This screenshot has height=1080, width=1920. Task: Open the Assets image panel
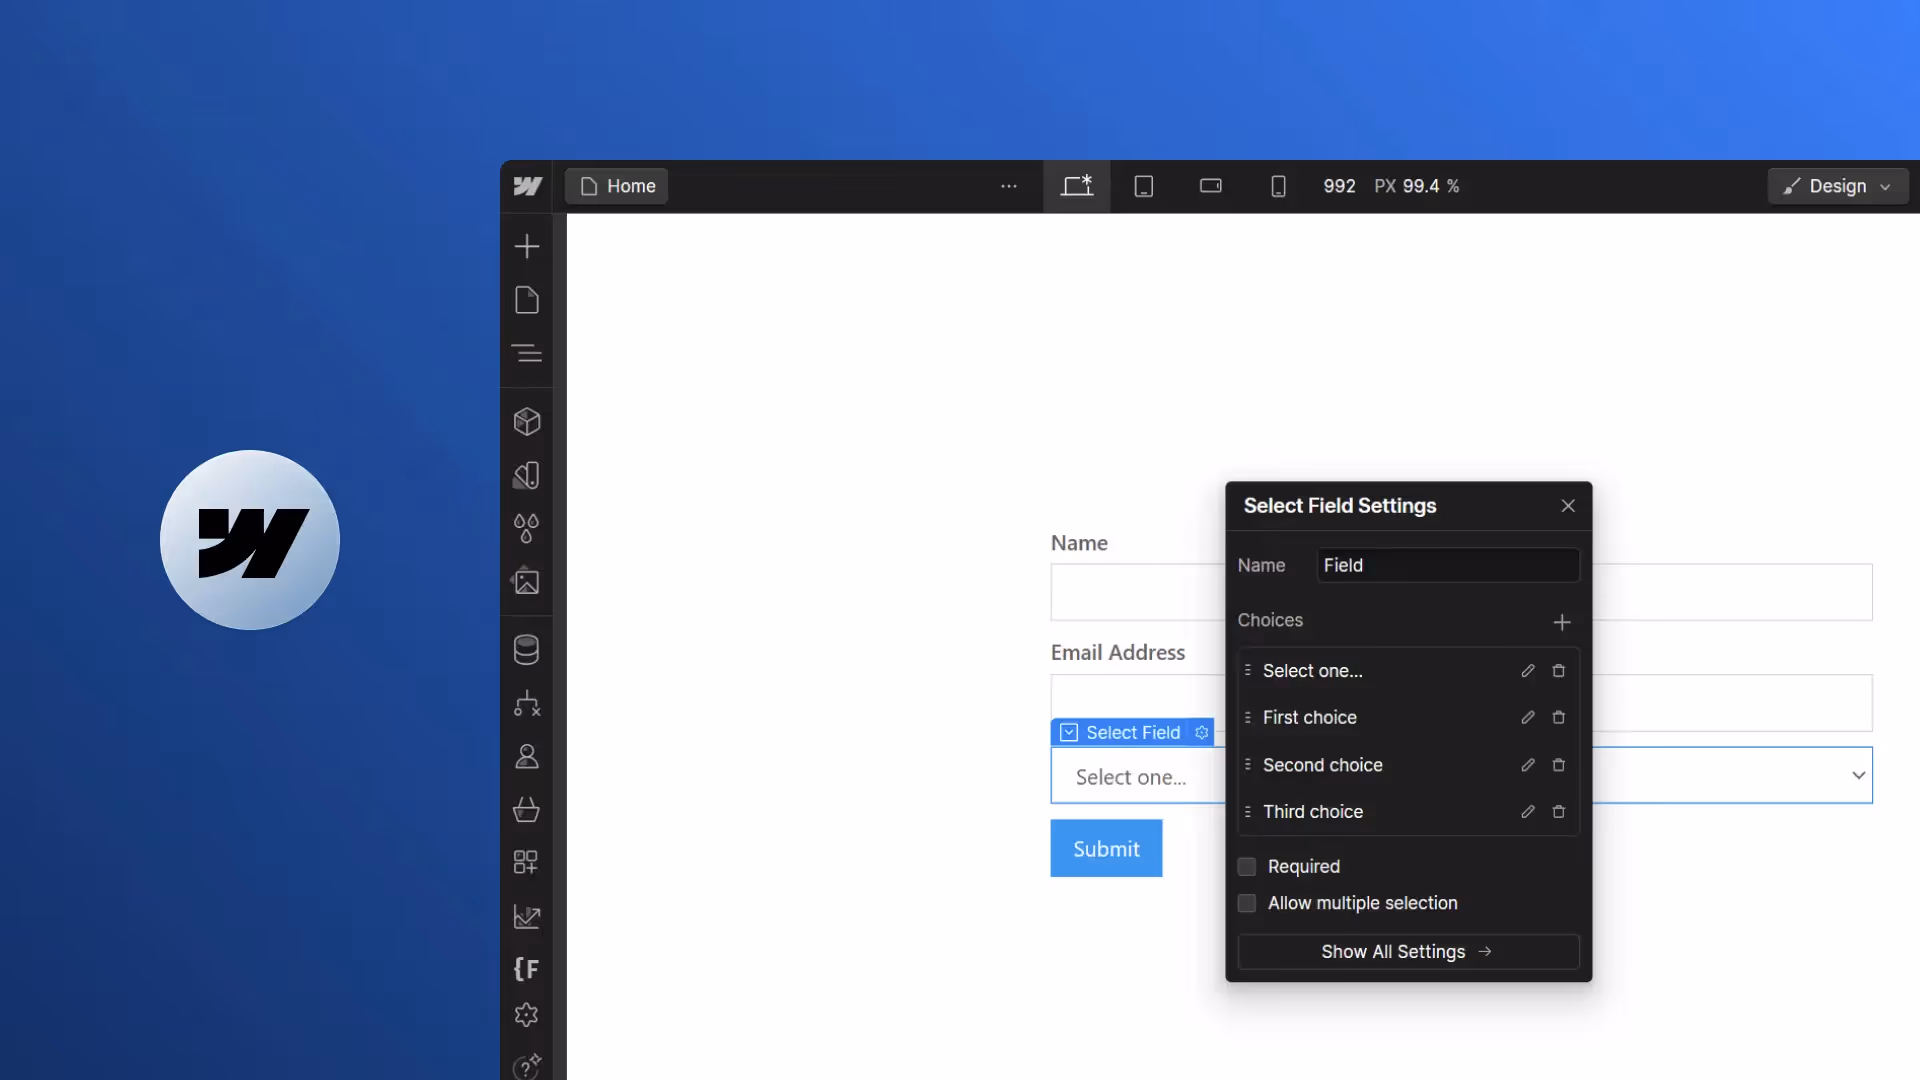[526, 581]
